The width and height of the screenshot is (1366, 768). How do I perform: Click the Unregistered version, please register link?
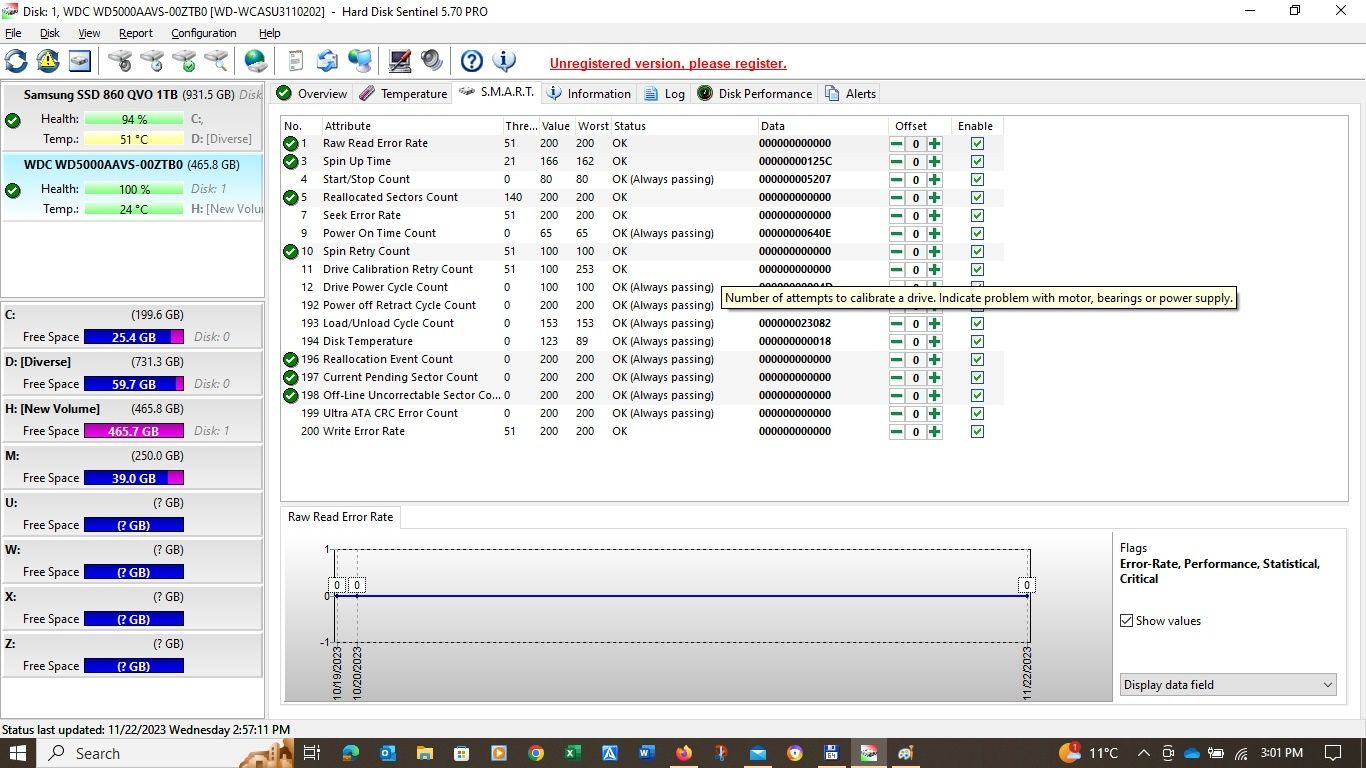(668, 63)
